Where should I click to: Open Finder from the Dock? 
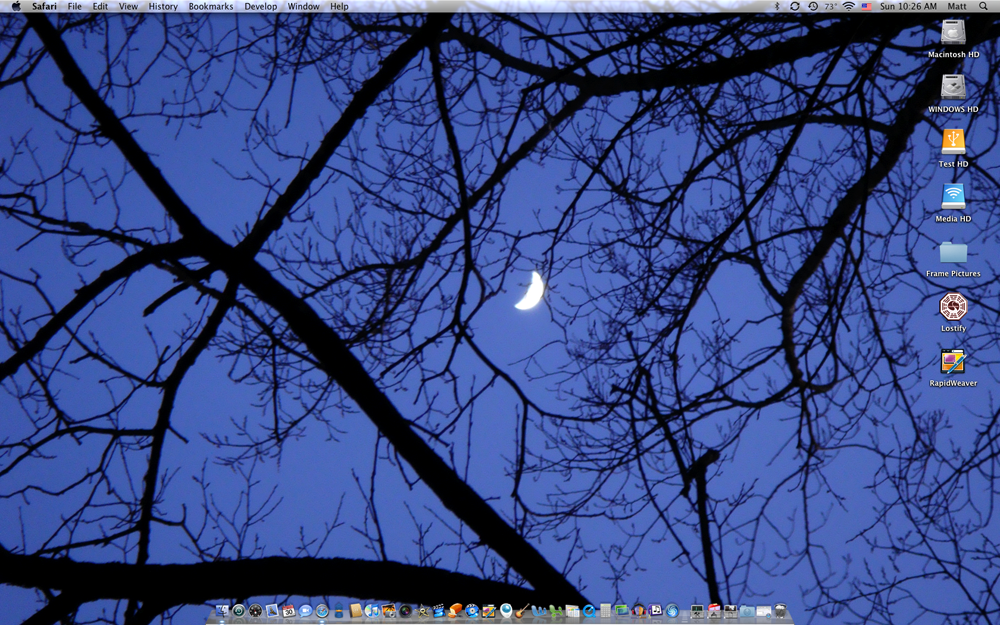223,611
